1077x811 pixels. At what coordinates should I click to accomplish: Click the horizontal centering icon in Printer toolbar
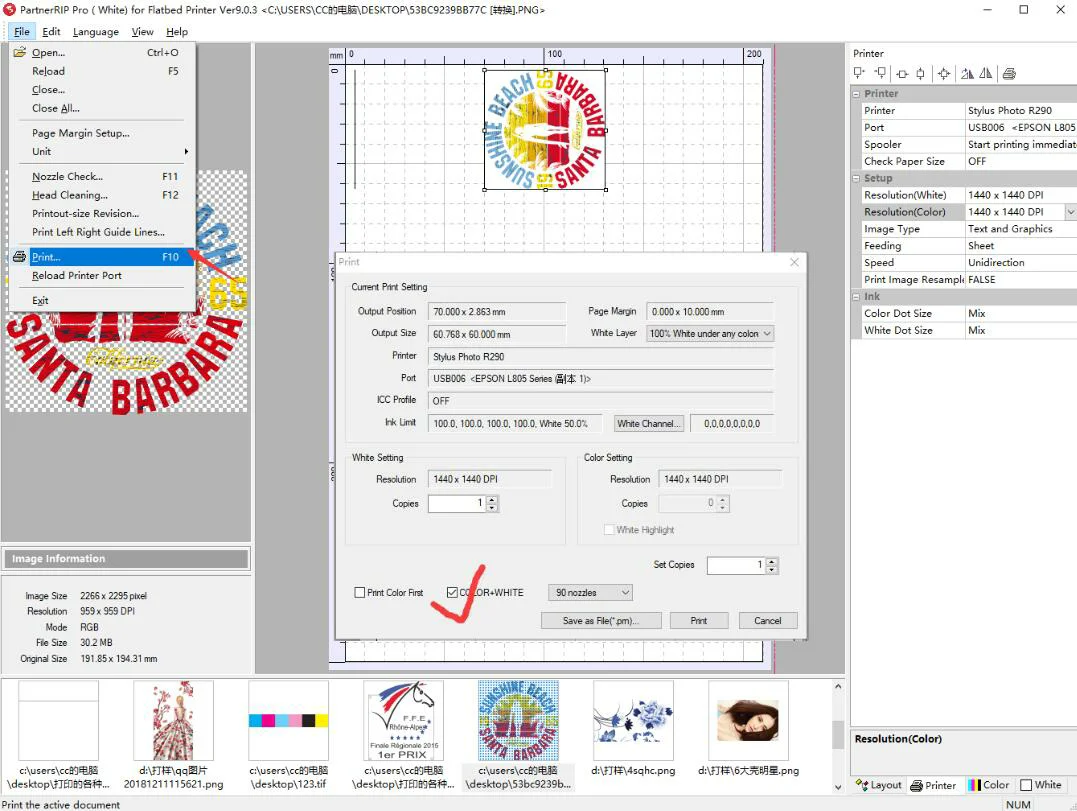coord(902,73)
